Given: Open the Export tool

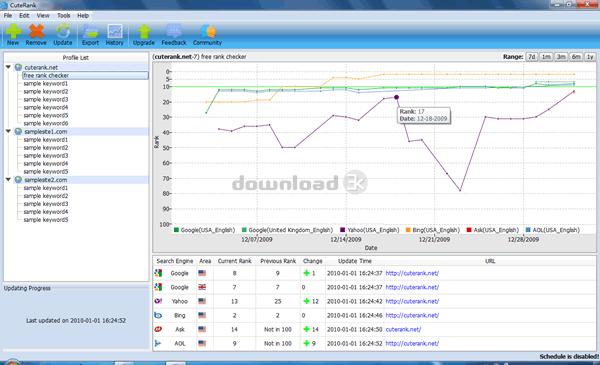Looking at the screenshot, I should coord(90,34).
